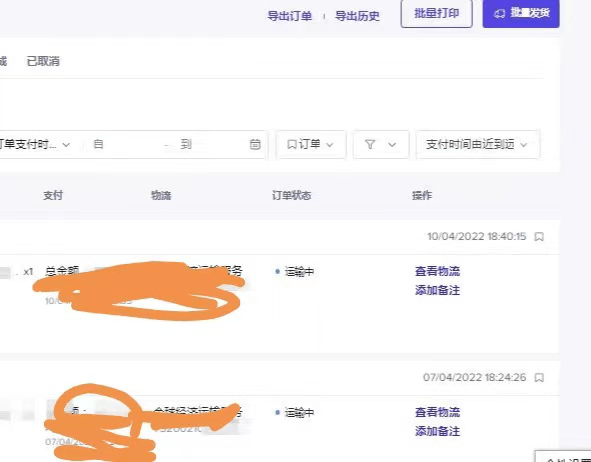Image resolution: width=591 pixels, height=462 pixels.
Task: Bookmark the order dated 07/04/2022 18:24:26
Action: point(539,378)
